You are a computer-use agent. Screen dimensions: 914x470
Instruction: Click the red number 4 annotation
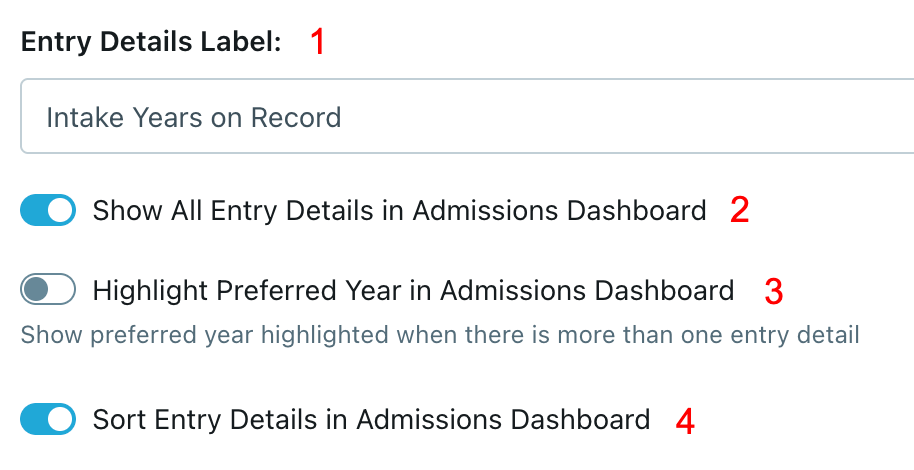[x=685, y=420]
